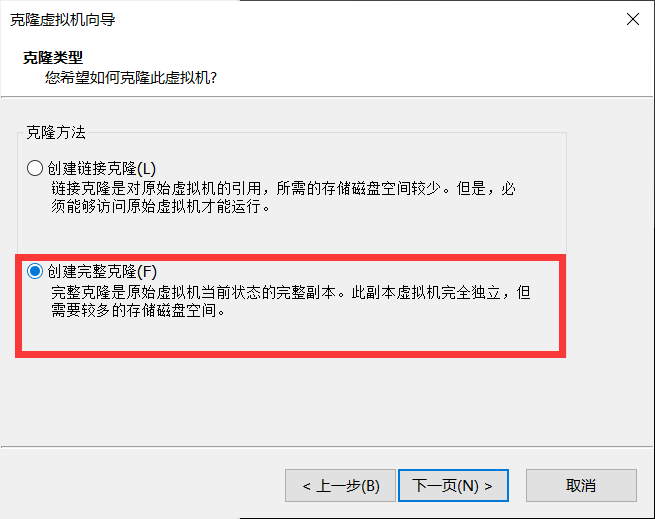Click the 克隆虚拟机向导 title bar text
This screenshot has width=655, height=519.
pyautogui.click(x=63, y=20)
